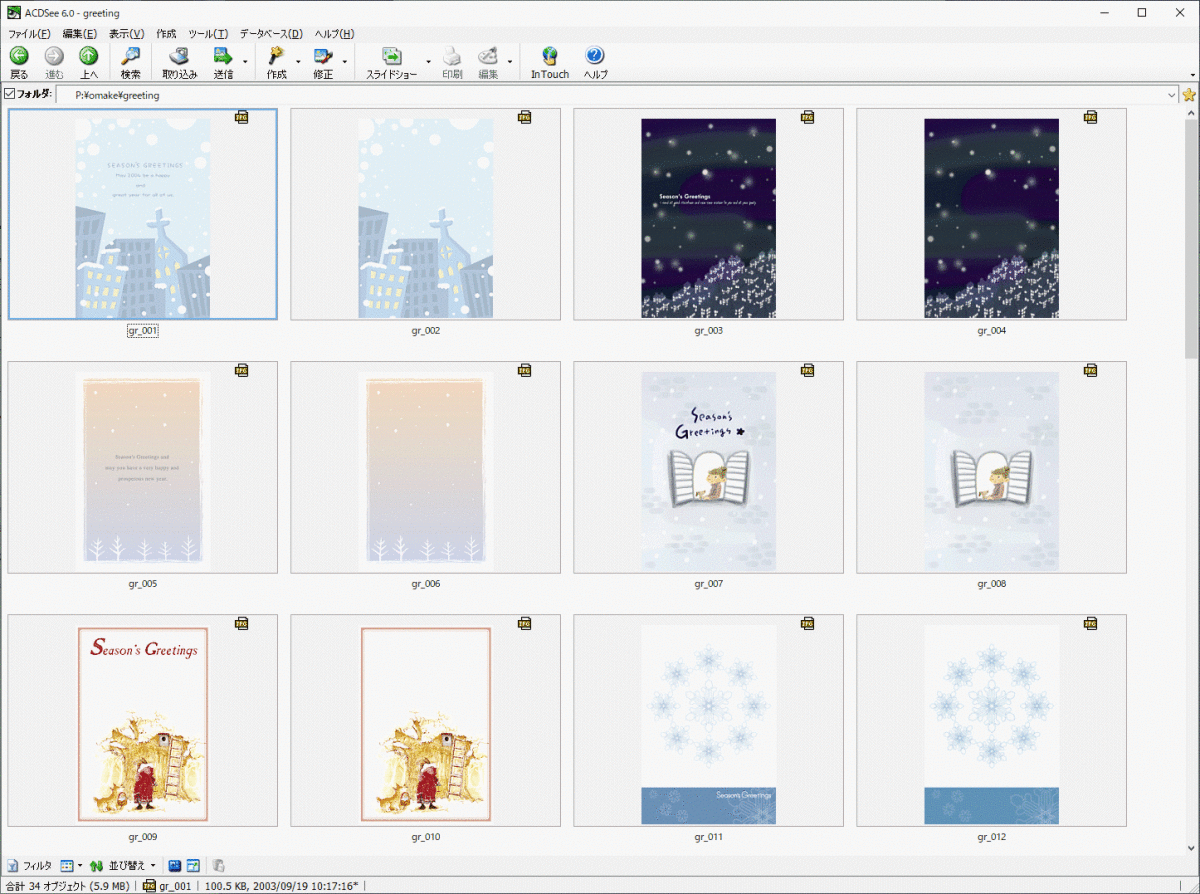
Task: Select the gr_001 thumbnail
Action: pyautogui.click(x=142, y=213)
